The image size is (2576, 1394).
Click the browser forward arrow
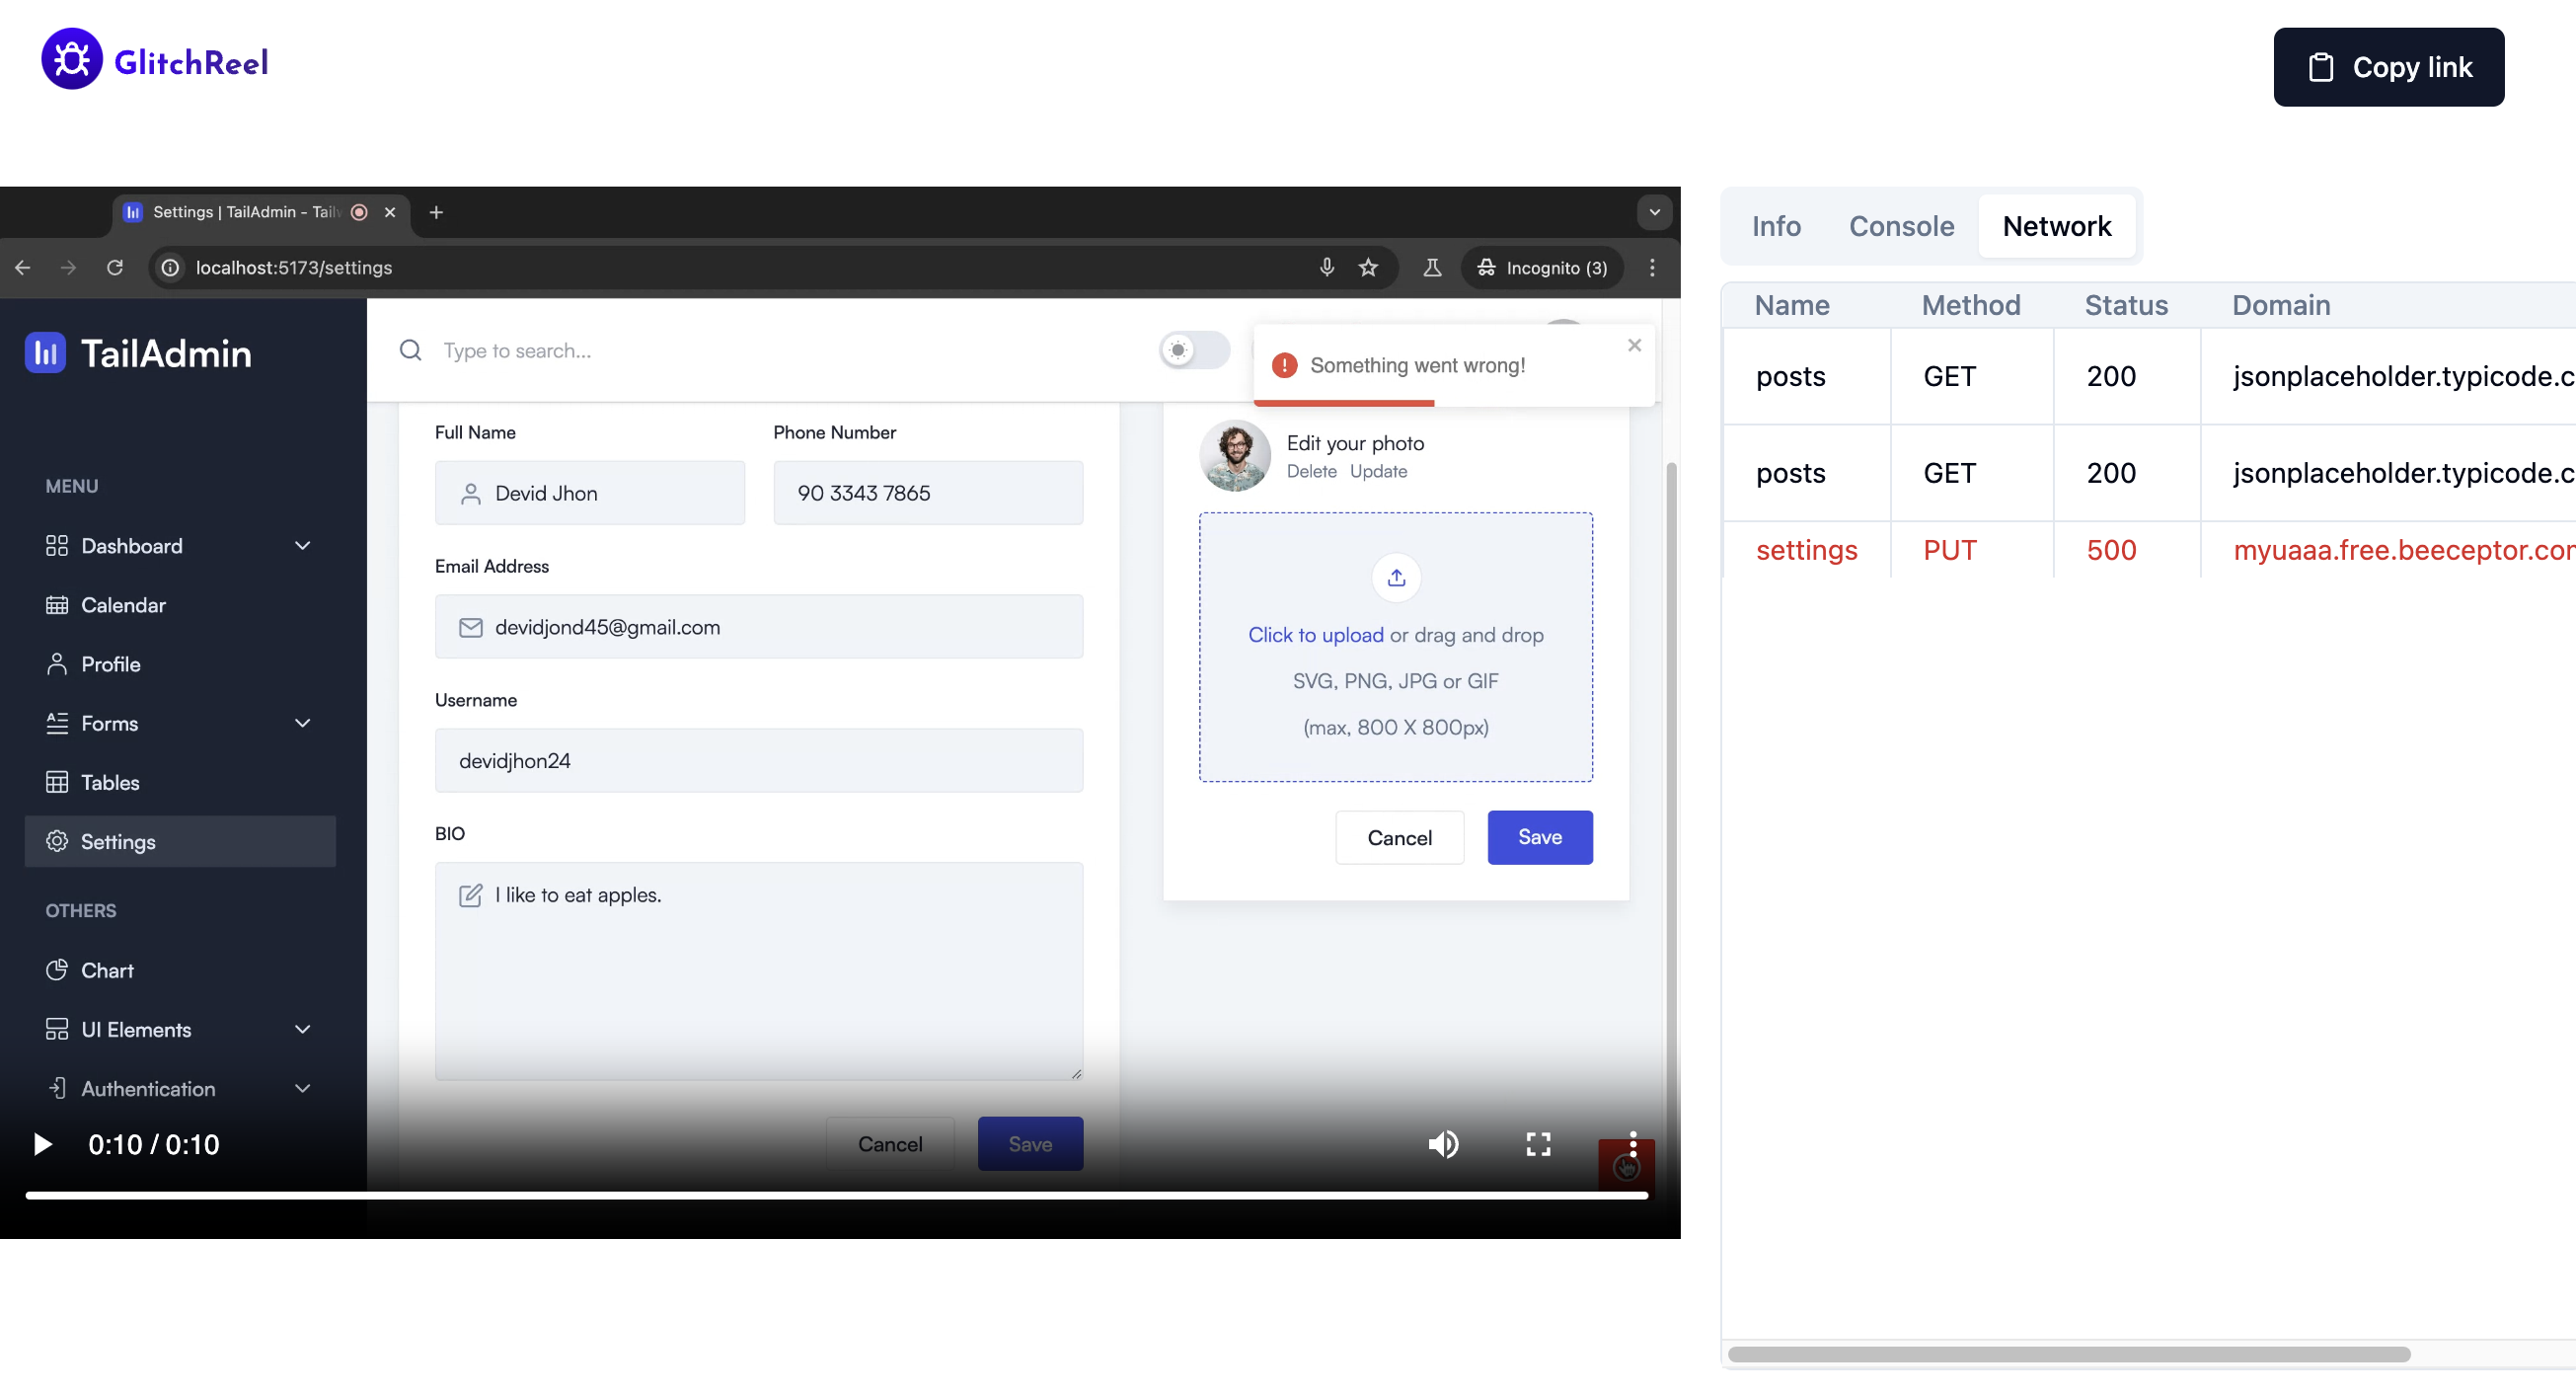[x=68, y=268]
